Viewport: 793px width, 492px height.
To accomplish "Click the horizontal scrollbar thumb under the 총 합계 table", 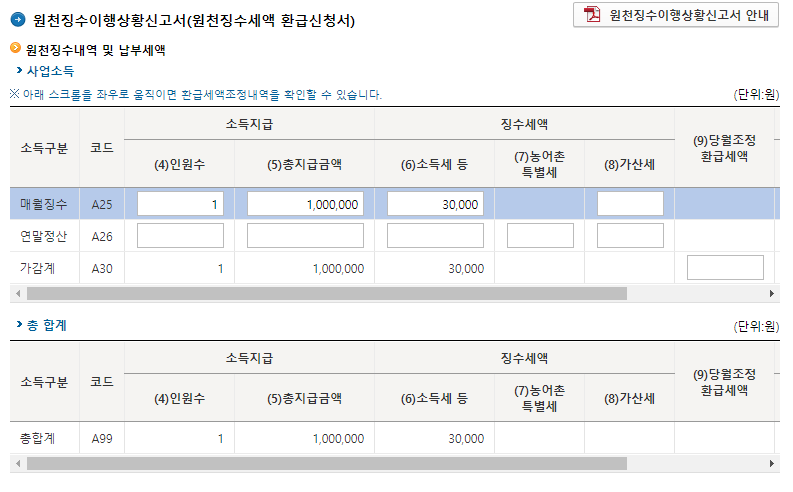I will pyautogui.click(x=327, y=463).
